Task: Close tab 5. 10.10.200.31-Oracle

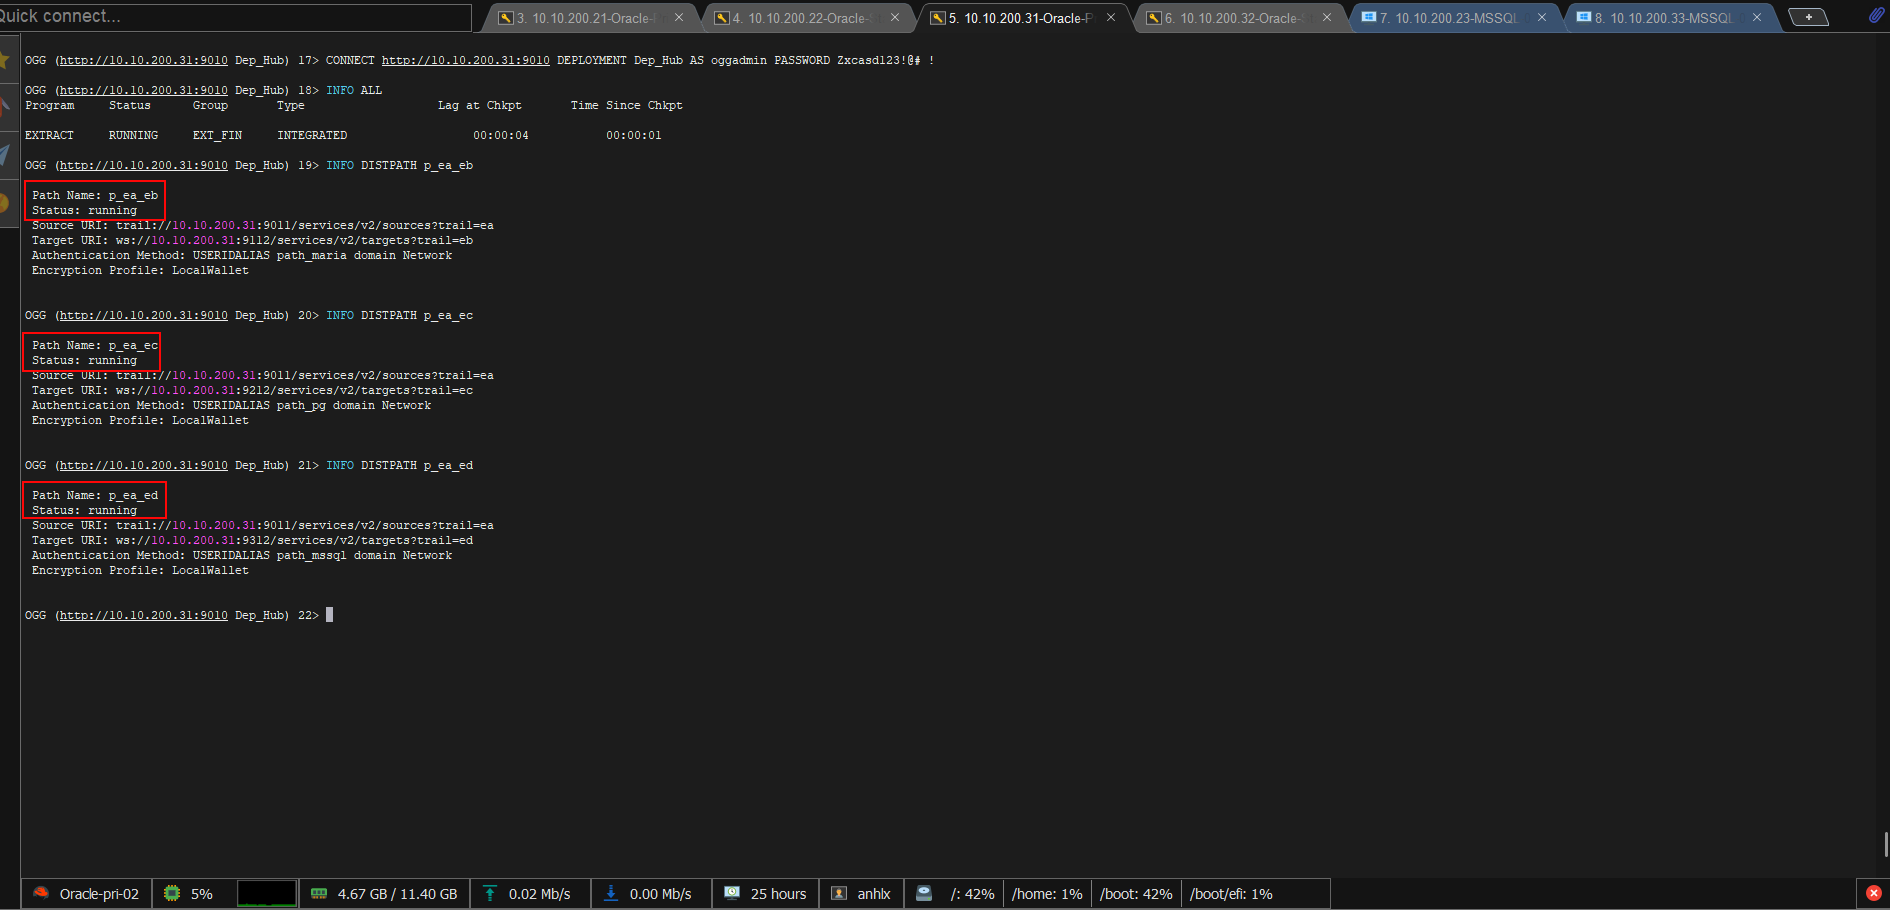Action: (1111, 18)
